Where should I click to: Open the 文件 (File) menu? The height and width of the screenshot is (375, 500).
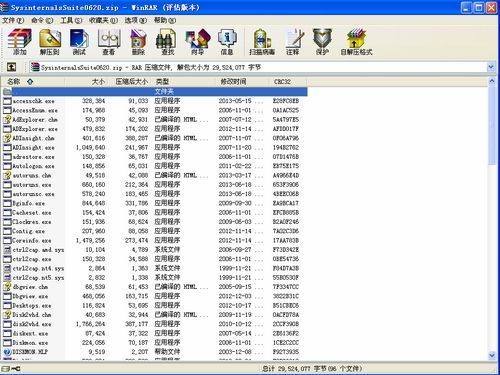coord(13,20)
